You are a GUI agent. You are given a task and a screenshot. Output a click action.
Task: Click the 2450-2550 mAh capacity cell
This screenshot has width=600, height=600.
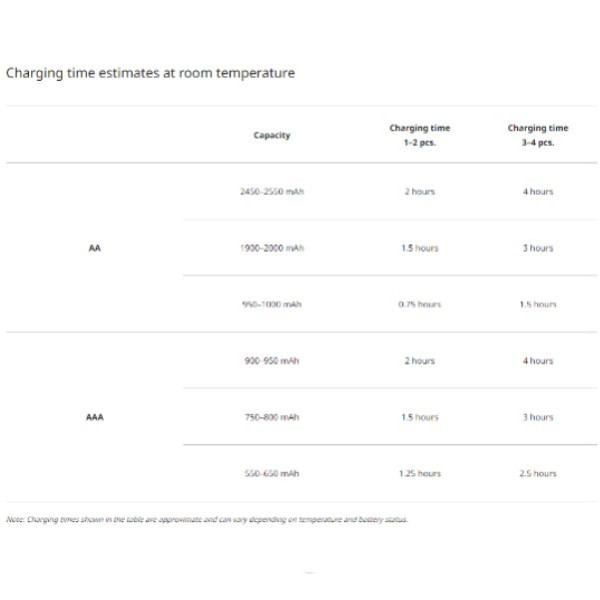tap(272, 191)
